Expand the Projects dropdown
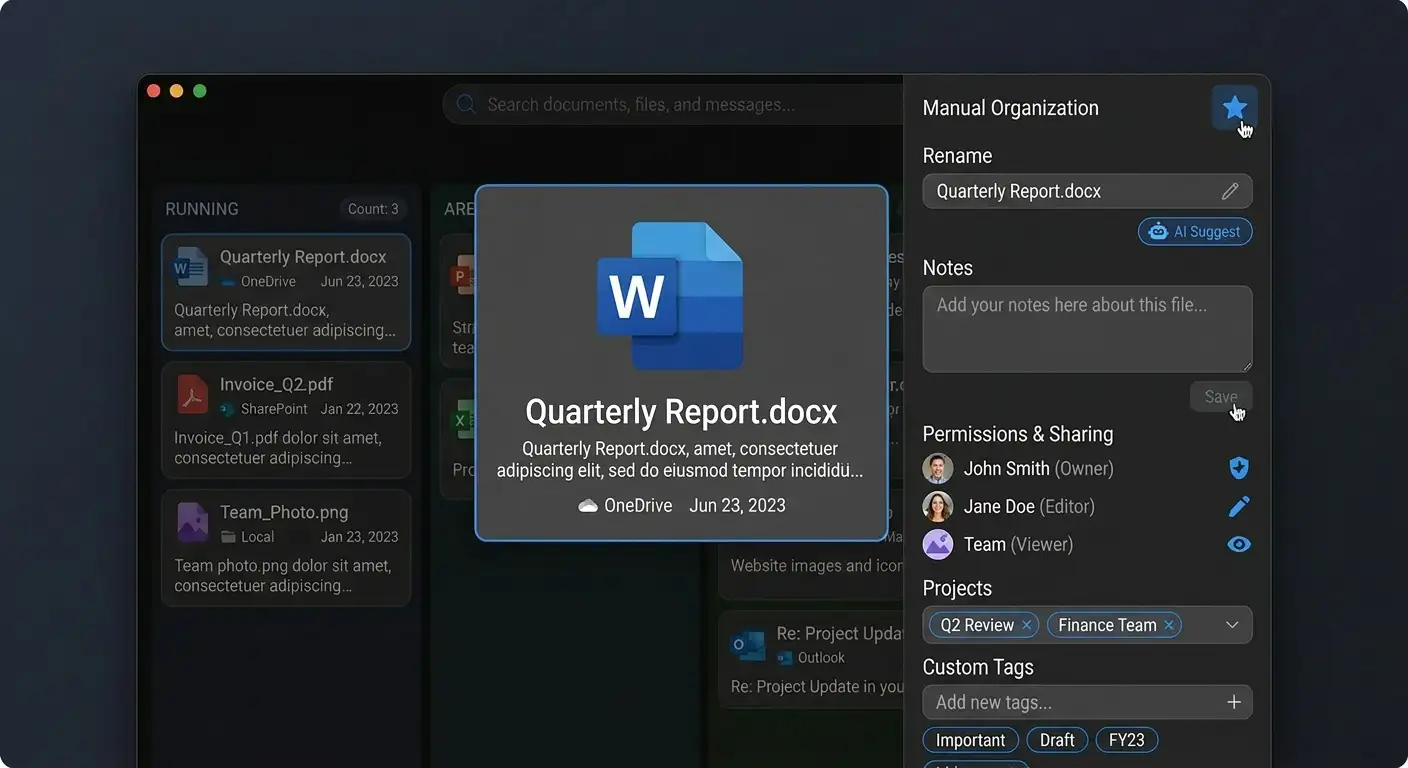The image size is (1408, 768). (1232, 625)
